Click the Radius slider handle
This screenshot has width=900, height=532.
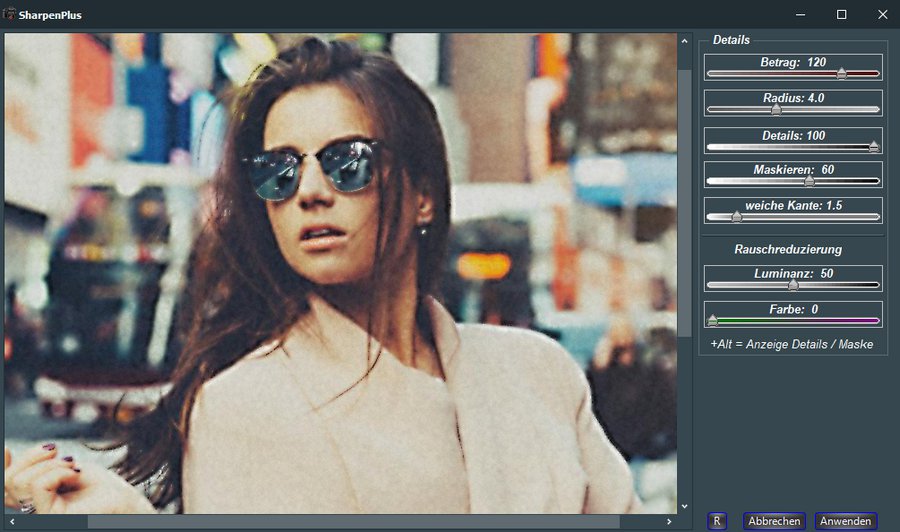[x=775, y=109]
